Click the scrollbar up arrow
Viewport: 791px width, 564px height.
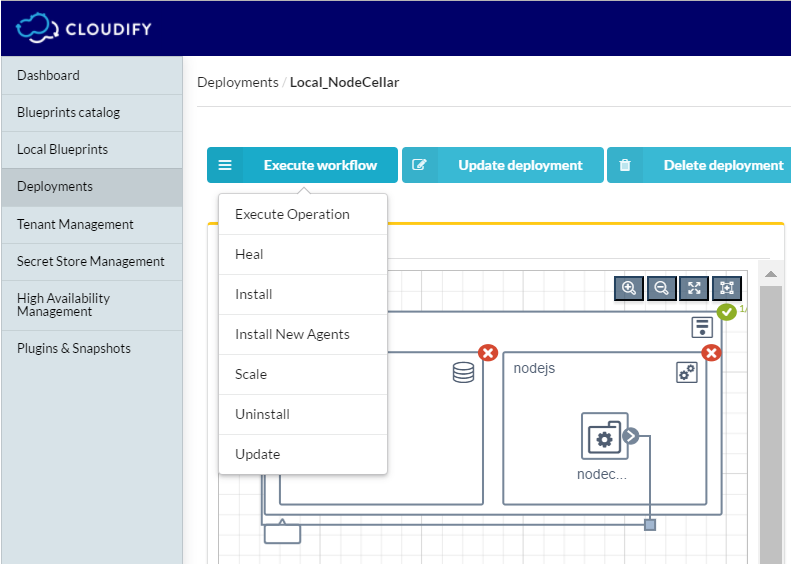[x=770, y=274]
